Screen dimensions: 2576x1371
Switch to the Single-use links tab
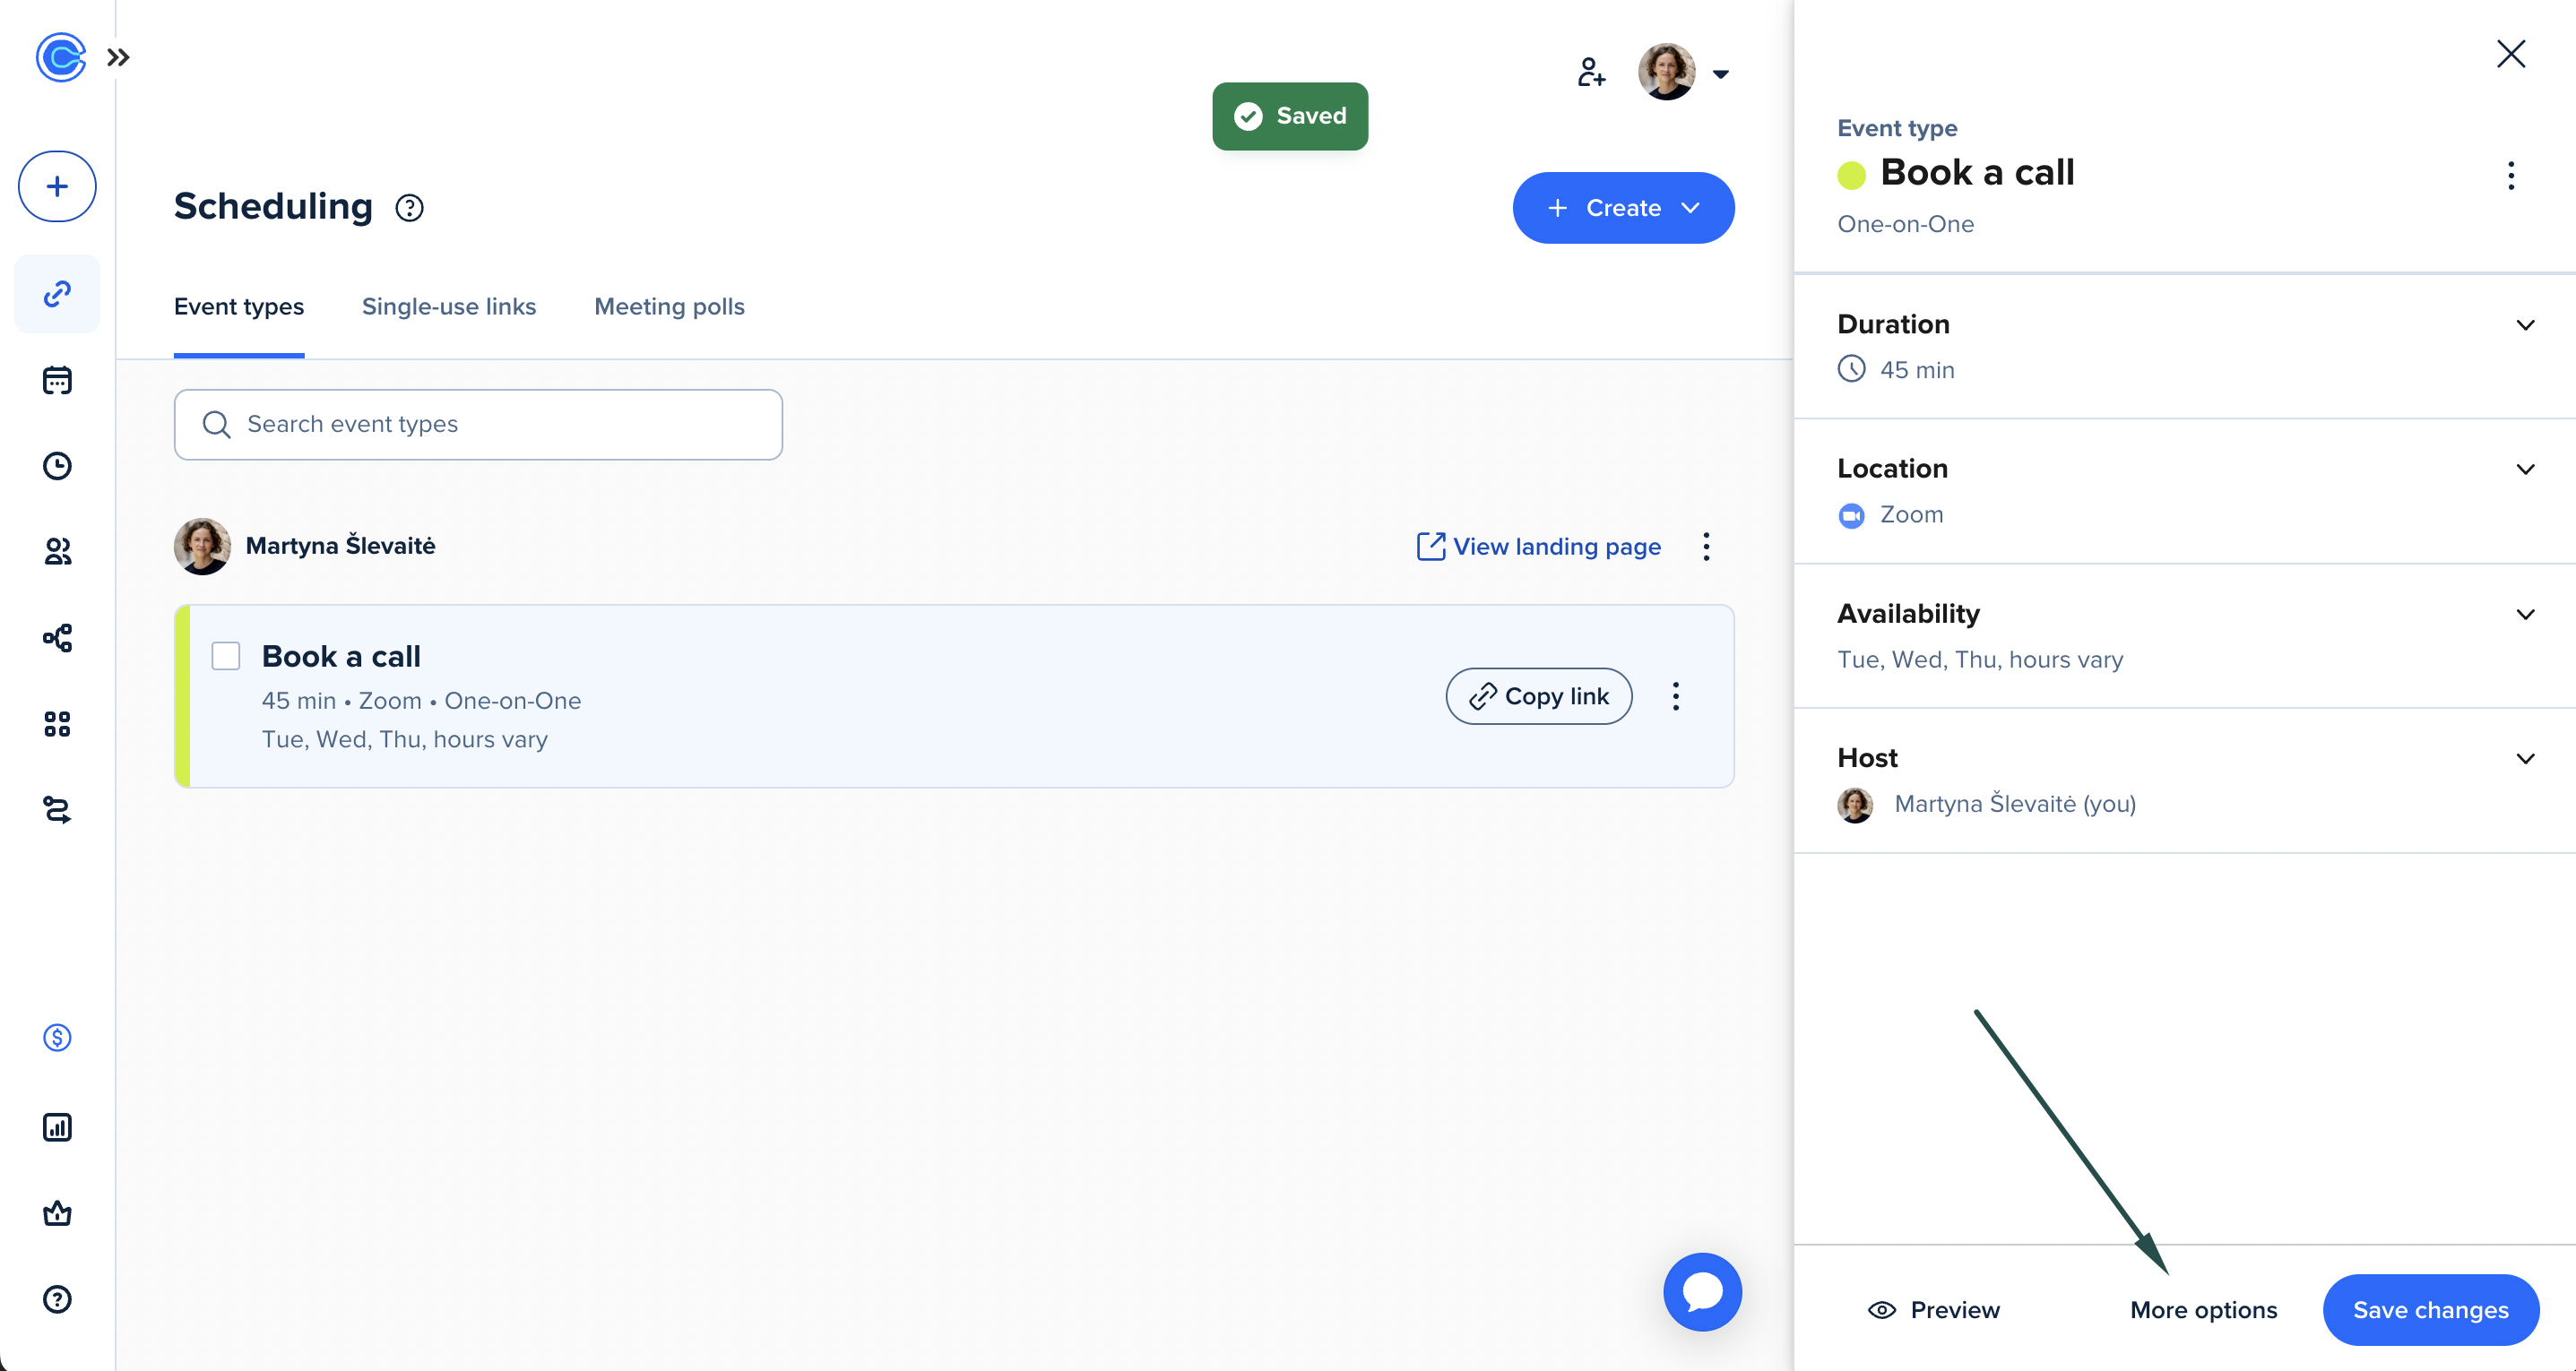pos(449,307)
